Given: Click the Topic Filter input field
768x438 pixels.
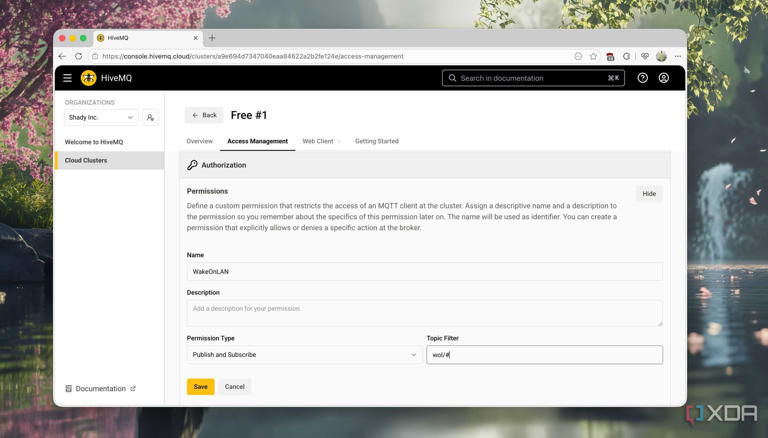Looking at the screenshot, I should (x=544, y=355).
